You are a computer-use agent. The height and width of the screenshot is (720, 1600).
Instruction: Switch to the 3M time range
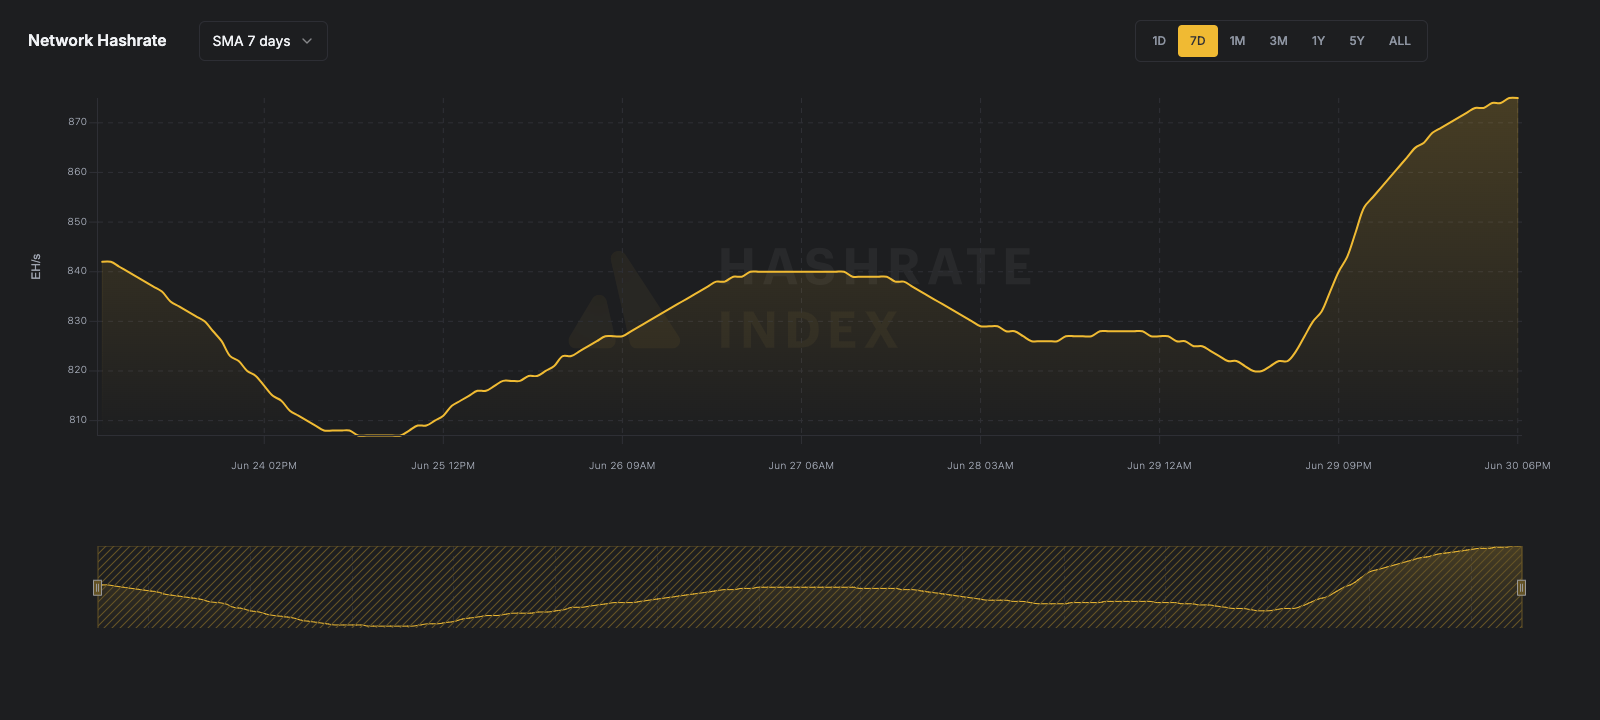tap(1278, 41)
